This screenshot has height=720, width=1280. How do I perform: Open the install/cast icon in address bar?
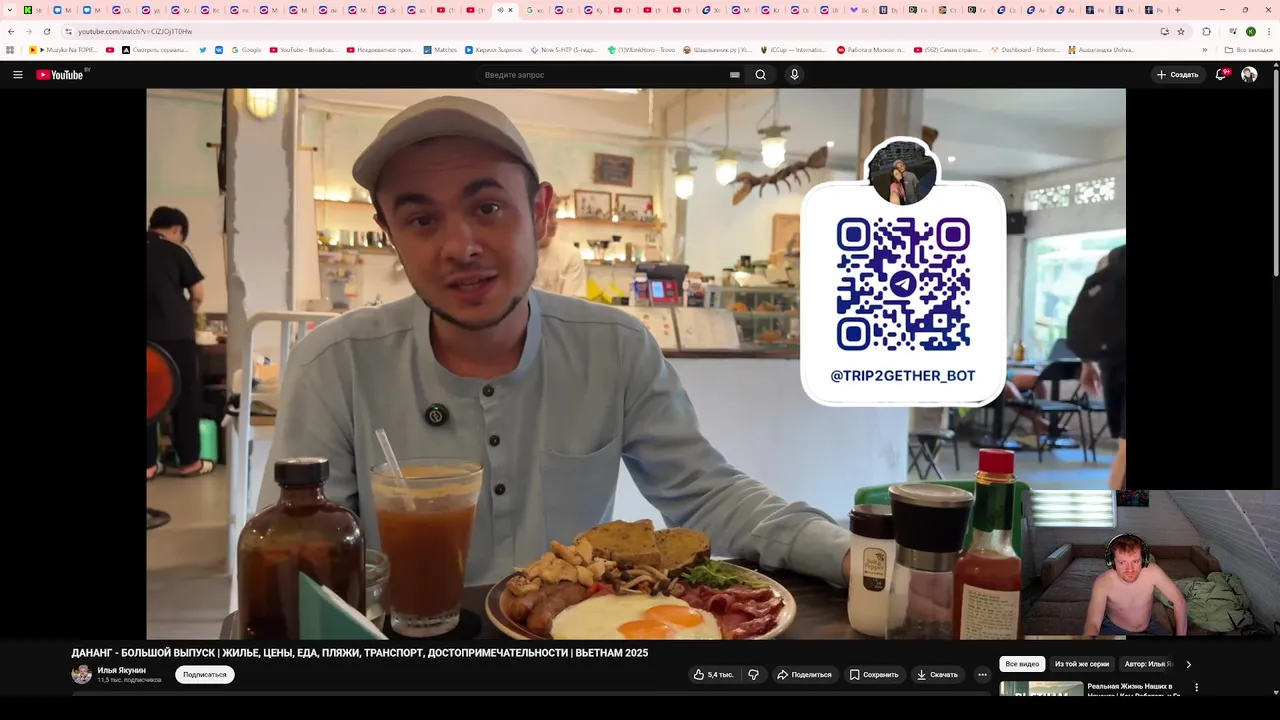1164,31
